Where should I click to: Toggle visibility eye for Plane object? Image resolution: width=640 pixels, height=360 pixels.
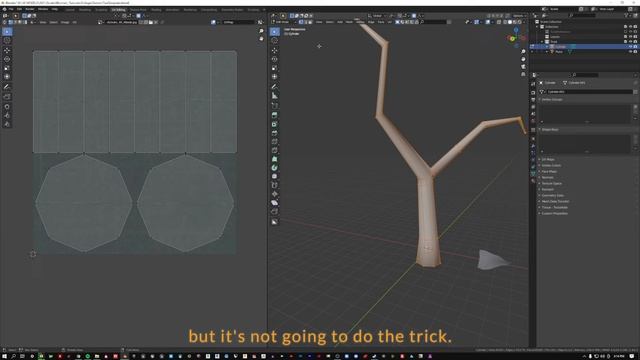coord(630,52)
